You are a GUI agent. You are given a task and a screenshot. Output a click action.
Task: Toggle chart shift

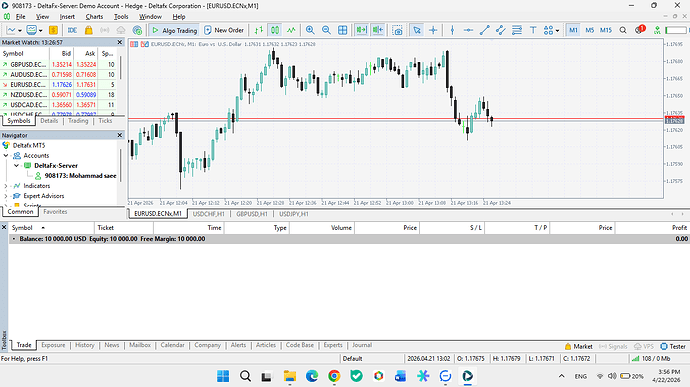378,30
